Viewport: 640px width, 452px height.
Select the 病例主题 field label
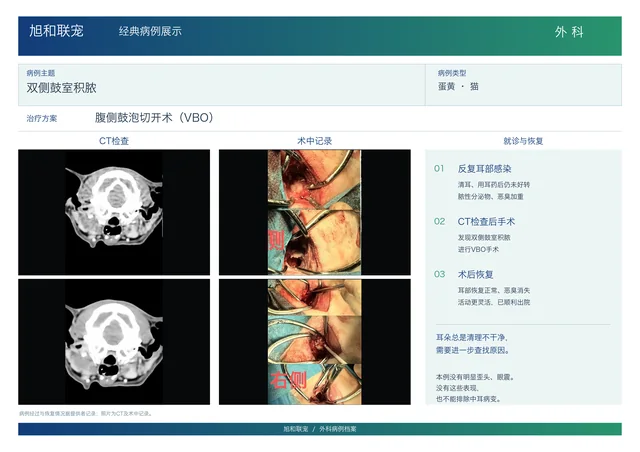point(40,73)
